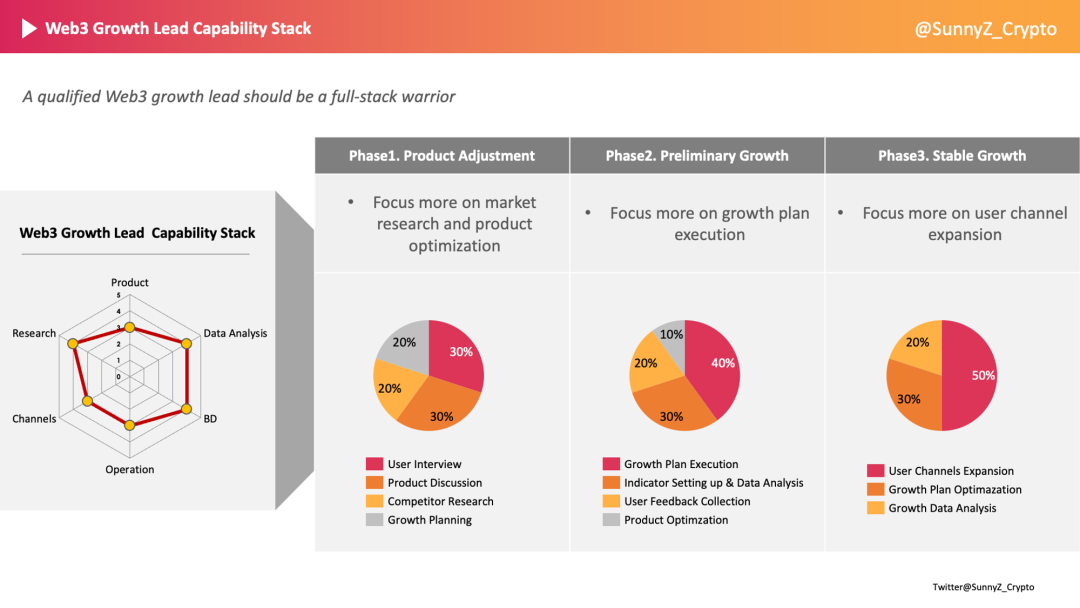Screen dimensions: 1080x608
Task: Click the Research point on radar chart
Action: tap(72, 343)
